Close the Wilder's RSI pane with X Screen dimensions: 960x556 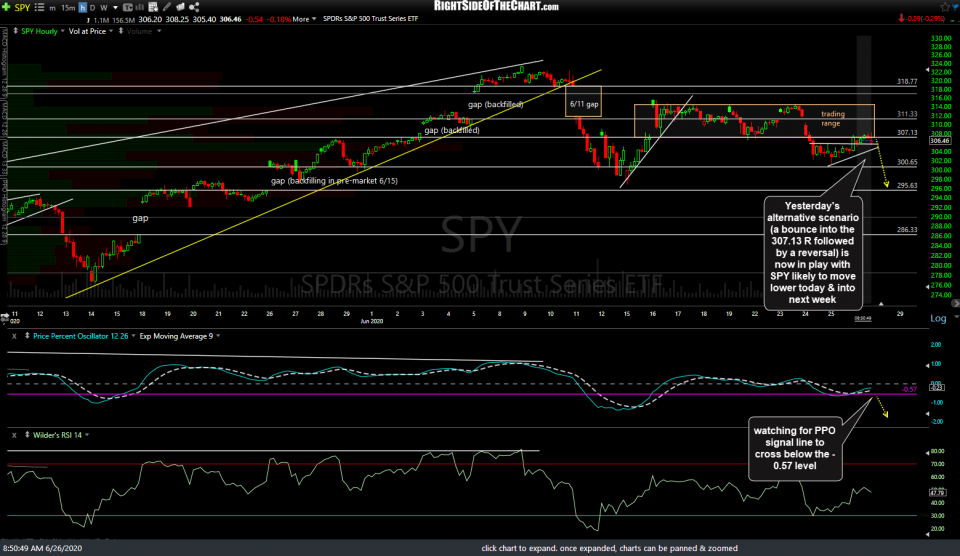click(14, 435)
